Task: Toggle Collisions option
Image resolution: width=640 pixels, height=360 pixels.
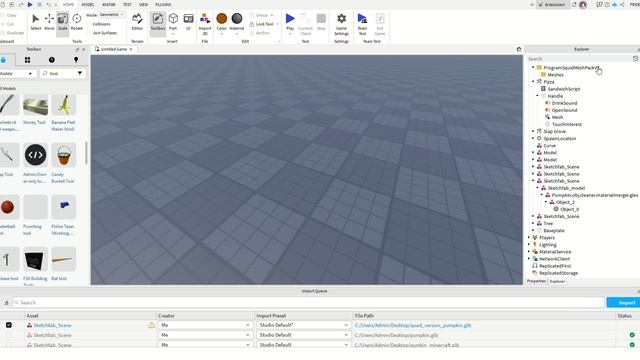Action: point(102,24)
